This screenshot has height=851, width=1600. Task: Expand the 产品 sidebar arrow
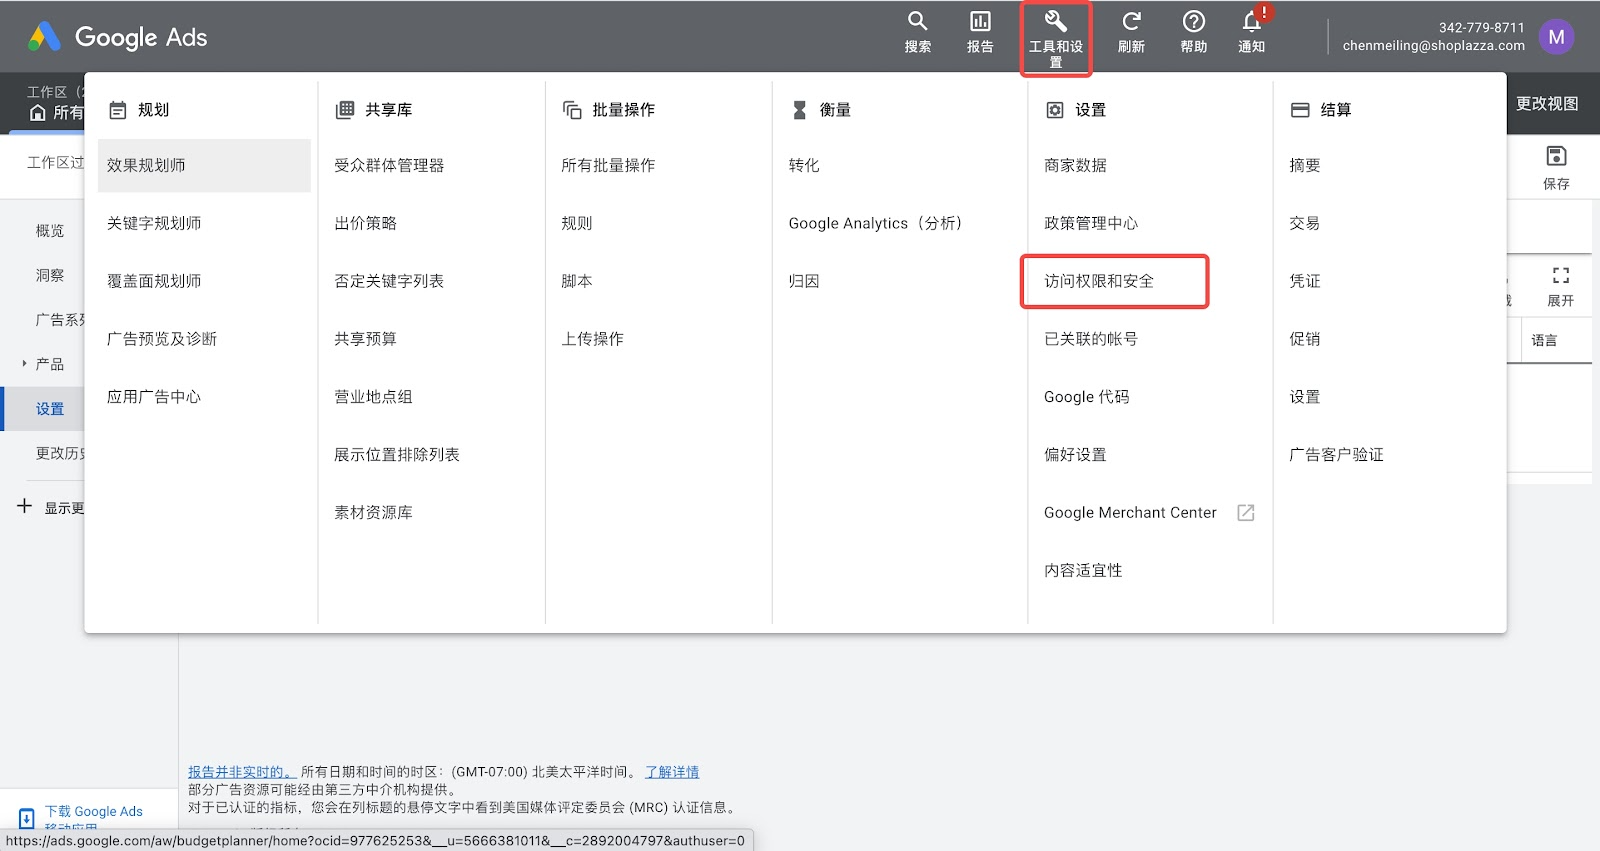24,364
